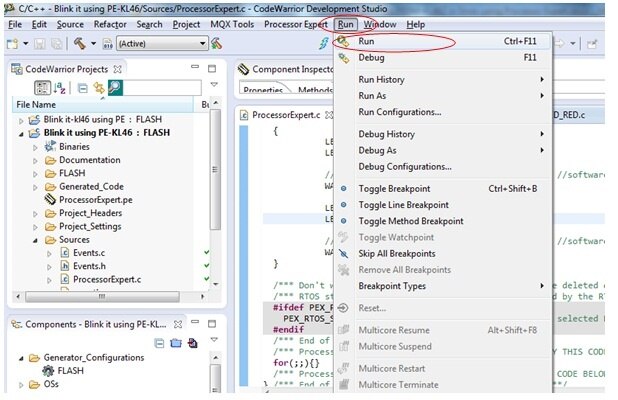Expand the Generated_Code folder
Screen dimensions: 618x400
point(35,187)
